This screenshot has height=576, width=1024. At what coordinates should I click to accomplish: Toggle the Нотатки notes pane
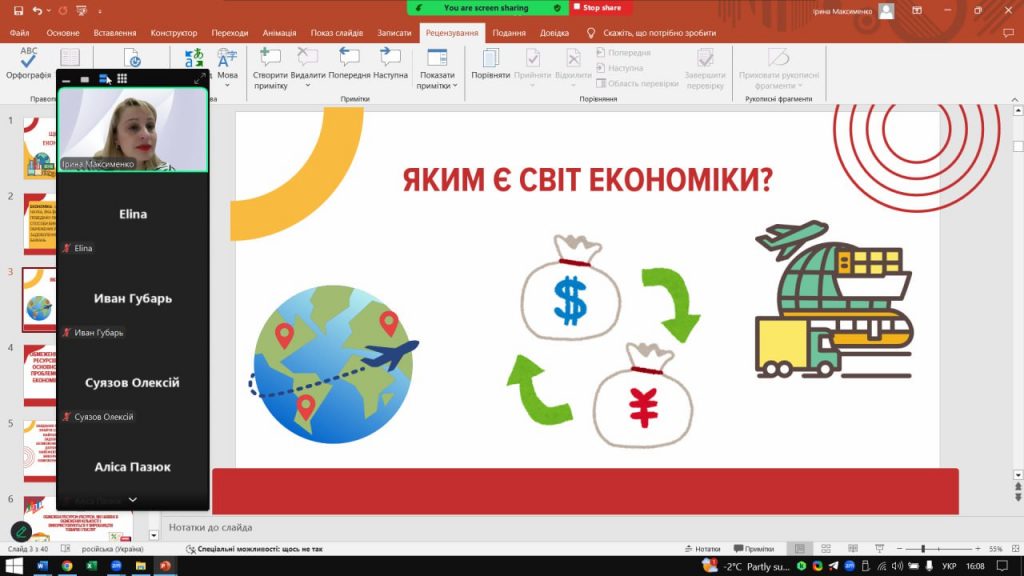(702, 549)
